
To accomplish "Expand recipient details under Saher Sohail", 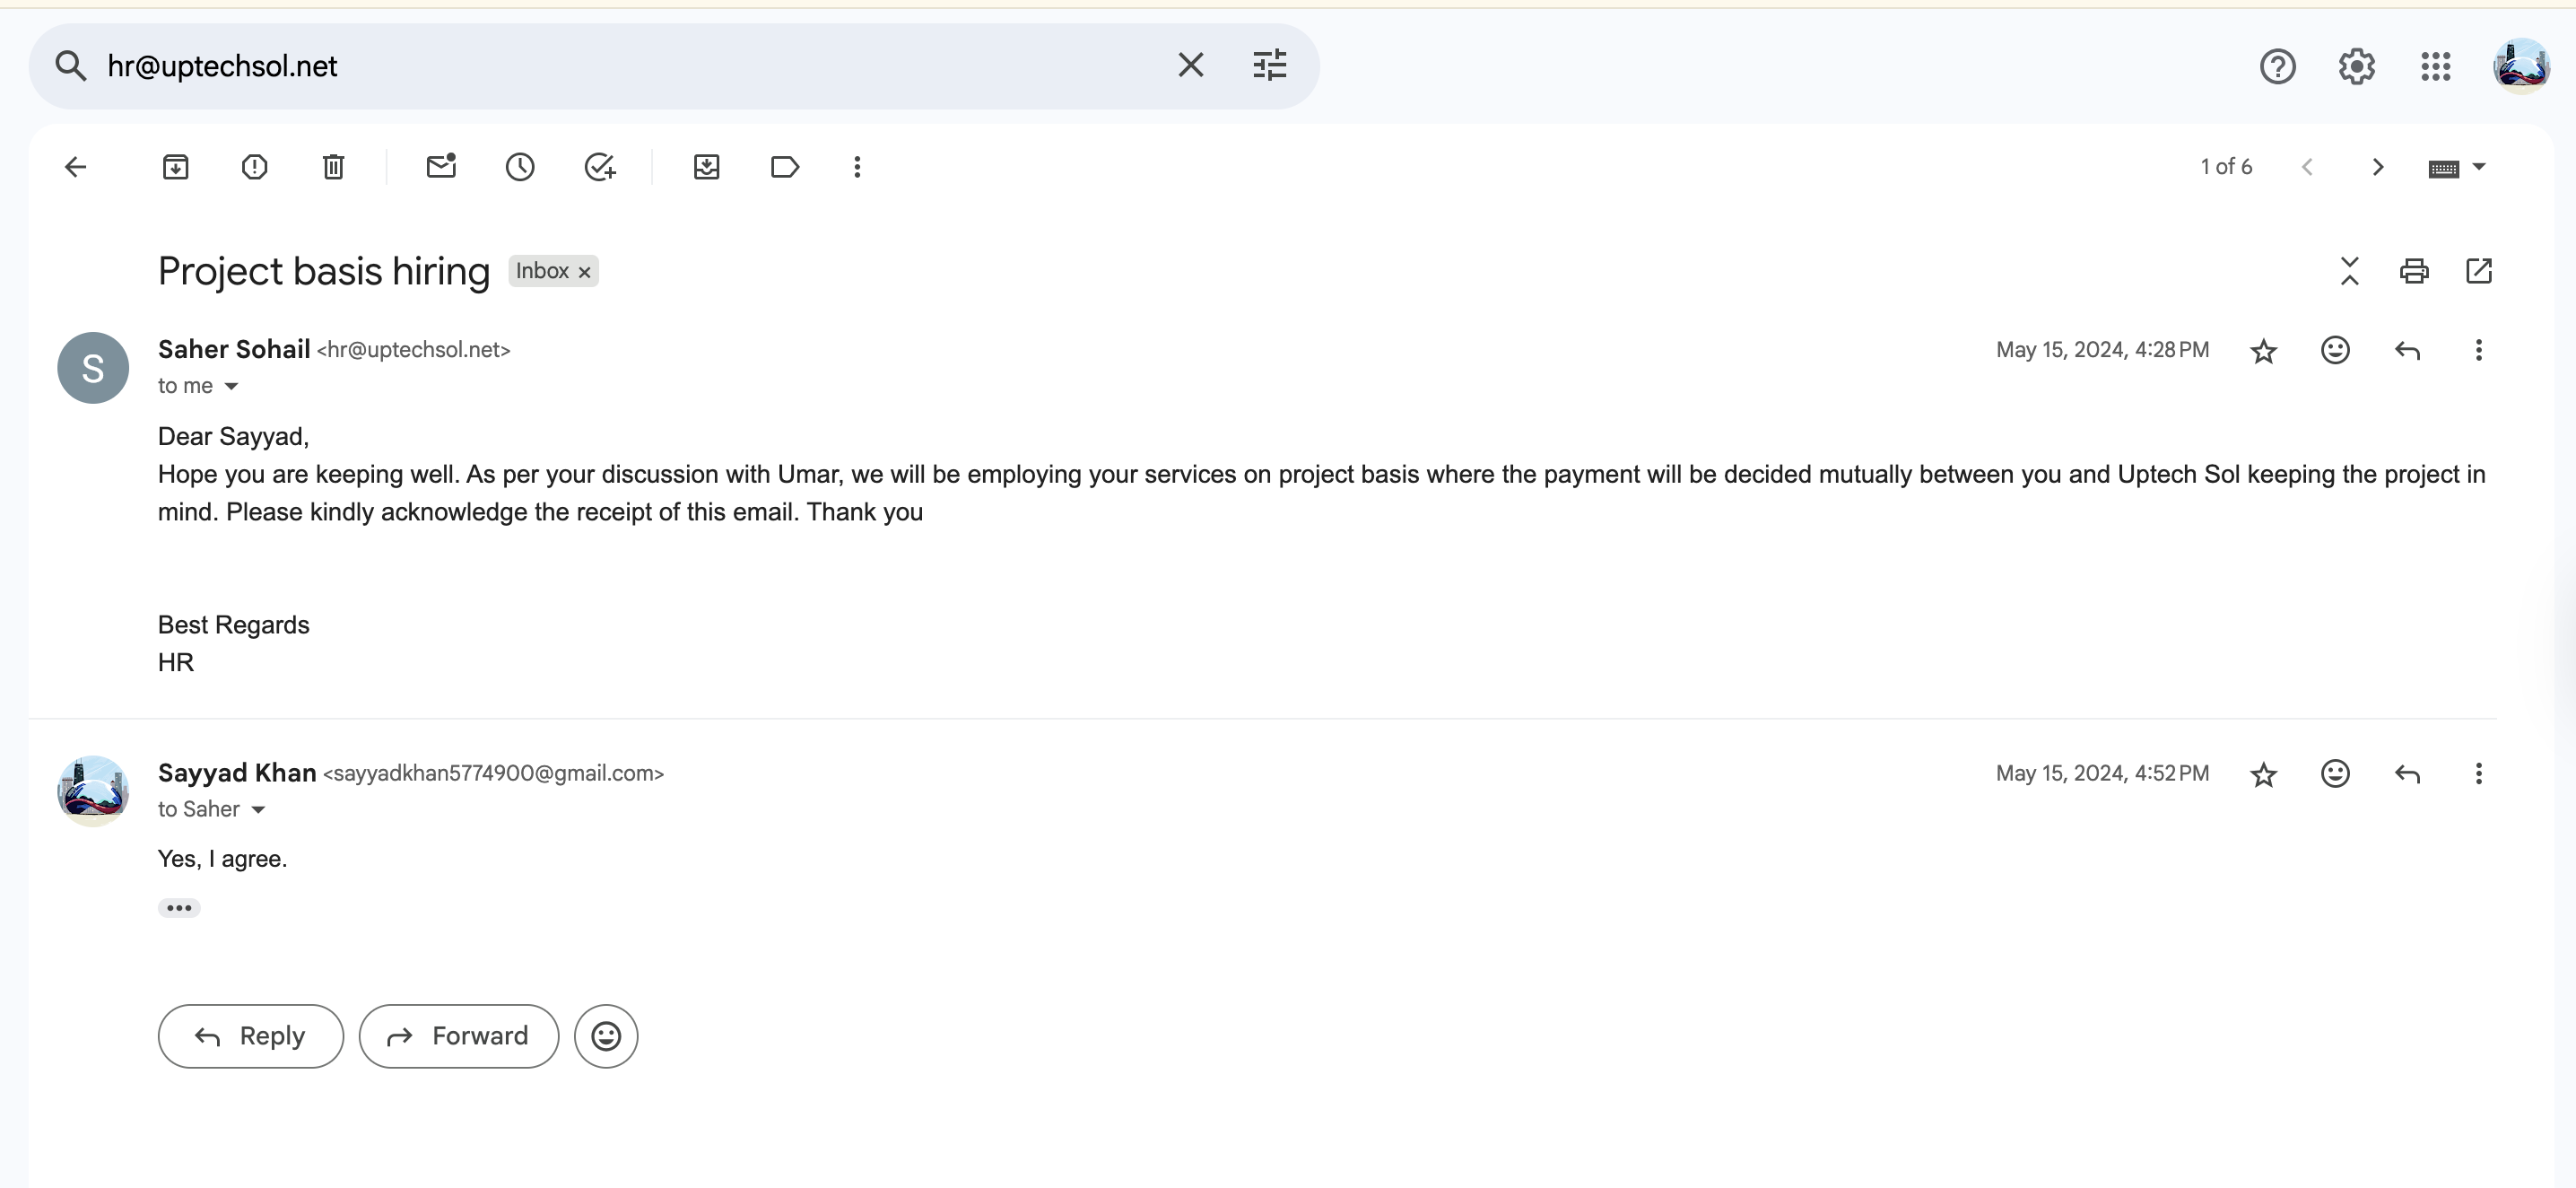I will pos(231,387).
